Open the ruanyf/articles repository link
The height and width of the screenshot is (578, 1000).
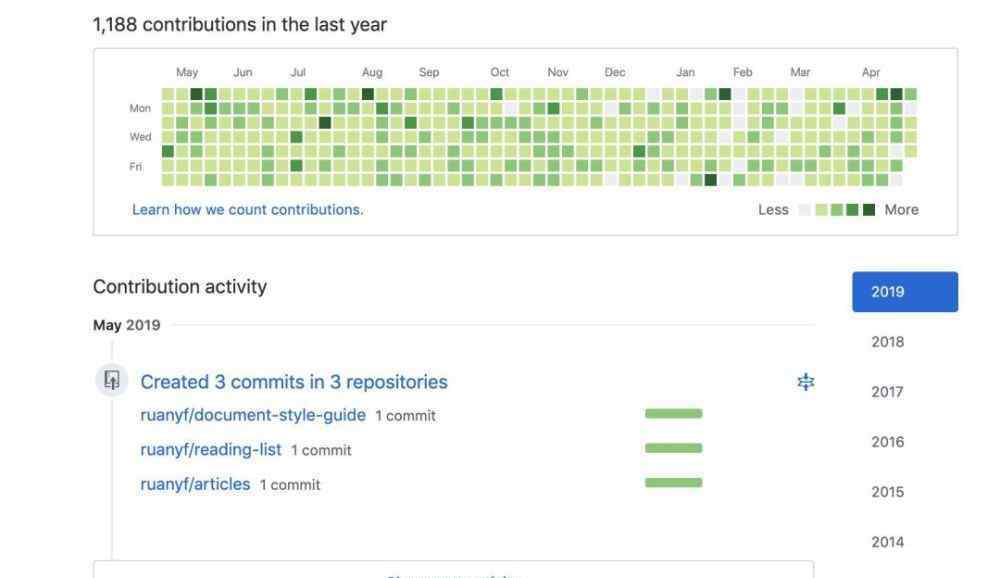195,484
